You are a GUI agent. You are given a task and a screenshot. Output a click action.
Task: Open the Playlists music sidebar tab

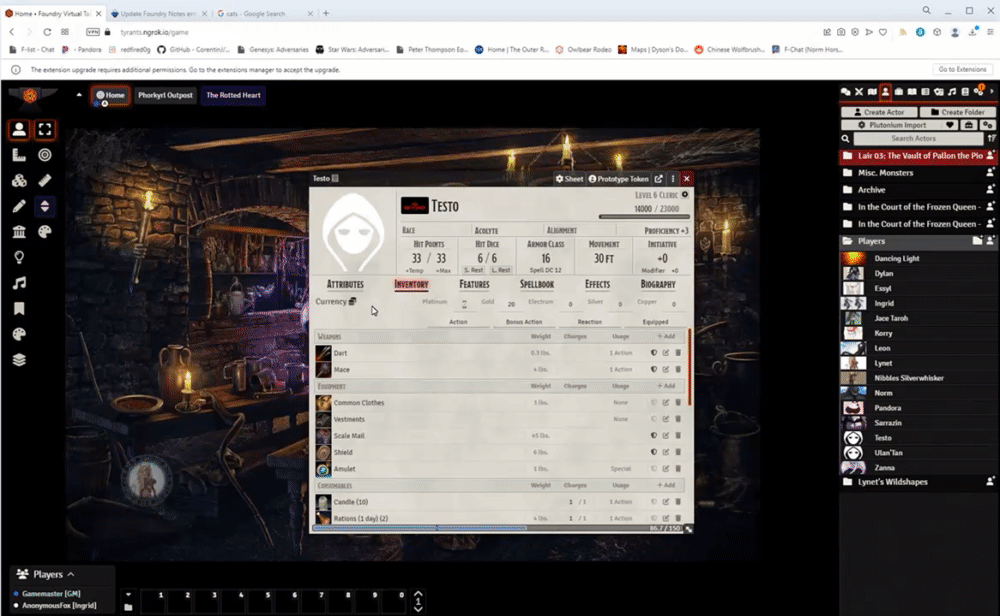952,92
